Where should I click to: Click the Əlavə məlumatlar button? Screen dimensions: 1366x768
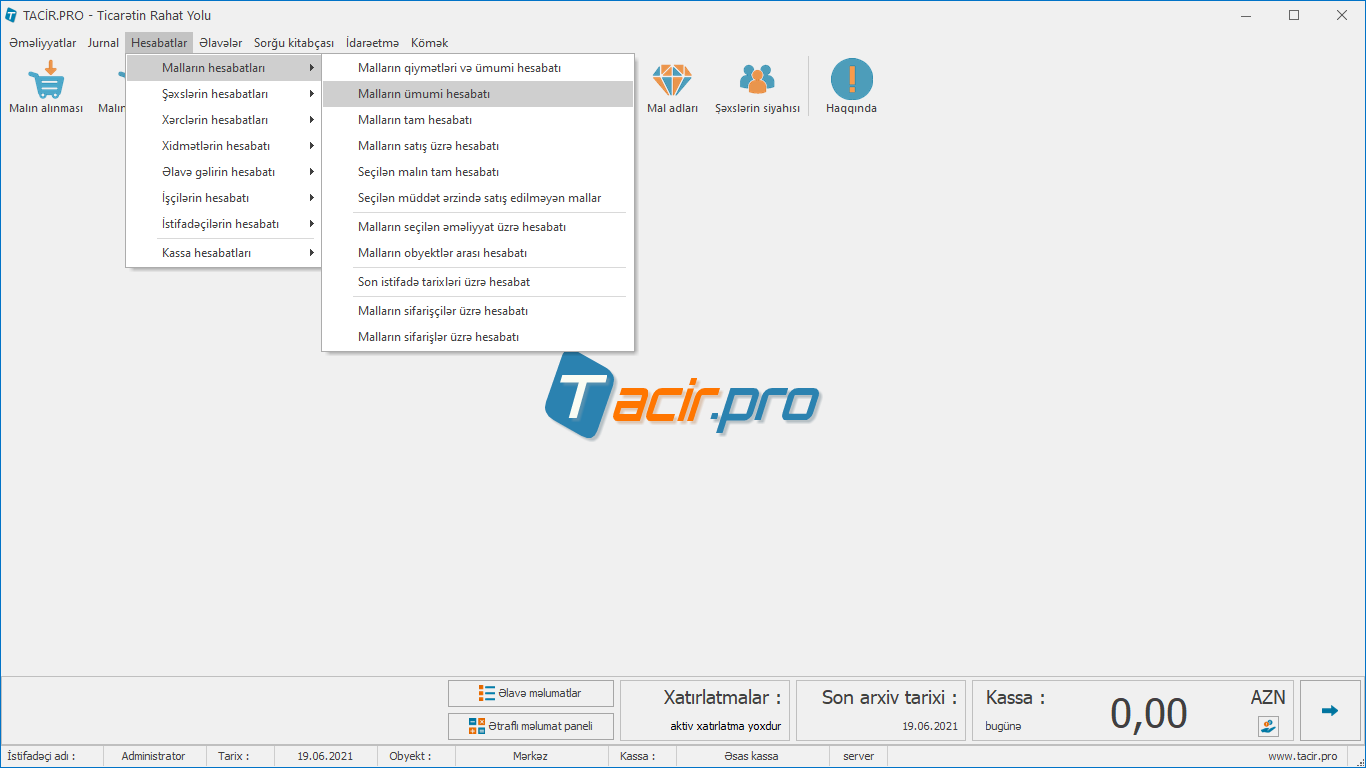tap(530, 693)
